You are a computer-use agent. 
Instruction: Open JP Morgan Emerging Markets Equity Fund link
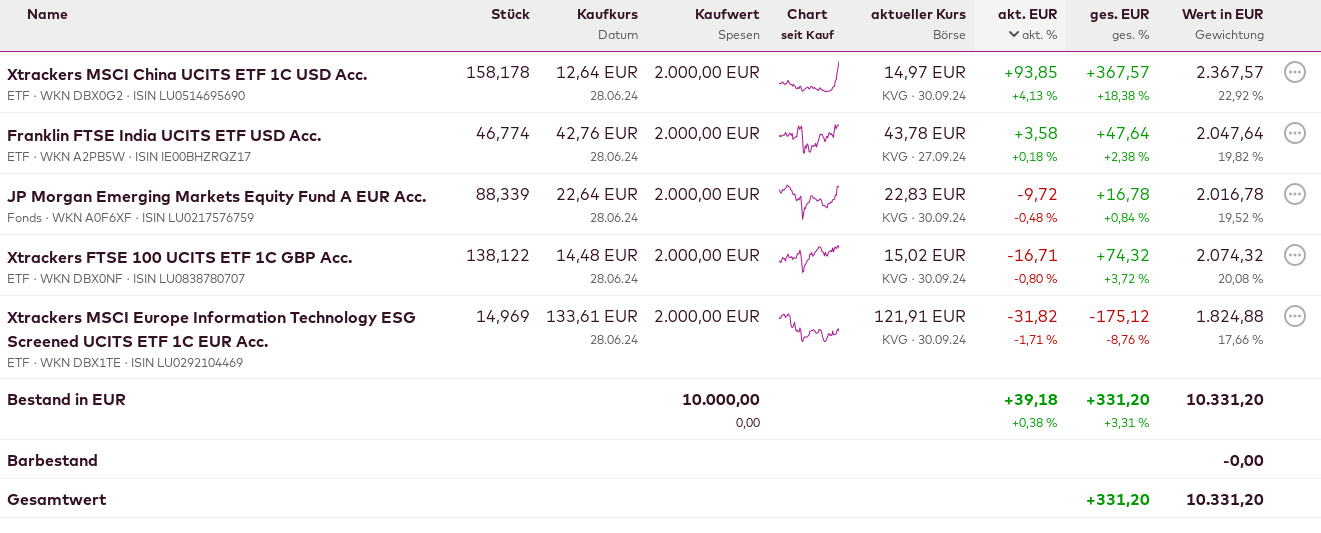[x=217, y=196]
